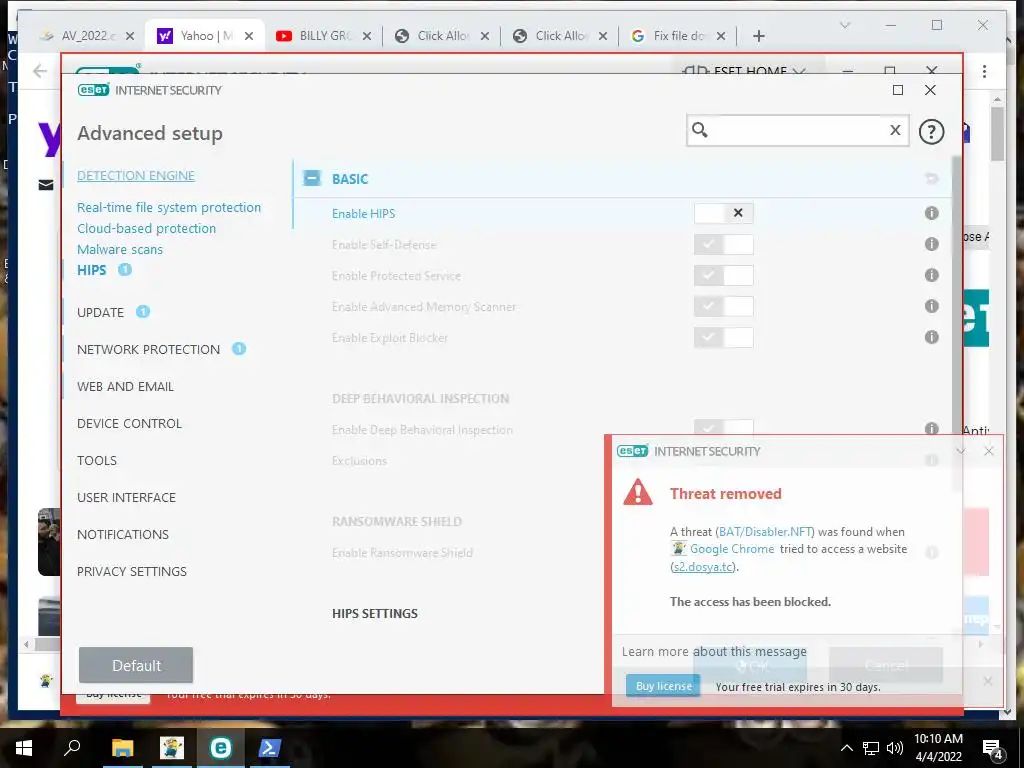
Task: Revert BASIC section settings arrow
Action: (x=931, y=178)
